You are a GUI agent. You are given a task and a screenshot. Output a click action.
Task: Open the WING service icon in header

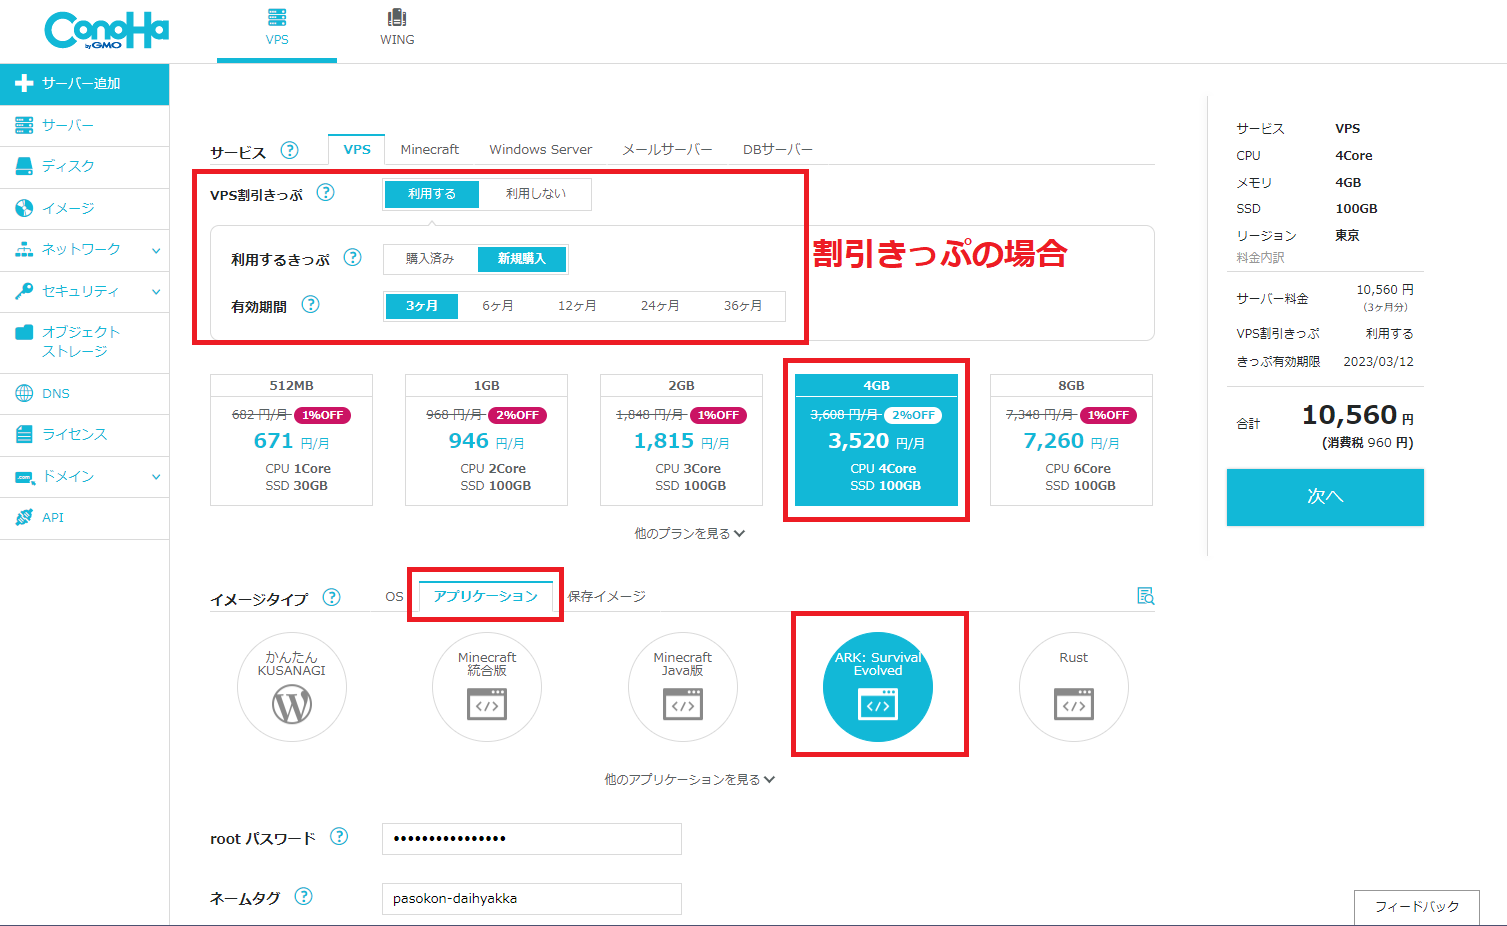[397, 27]
